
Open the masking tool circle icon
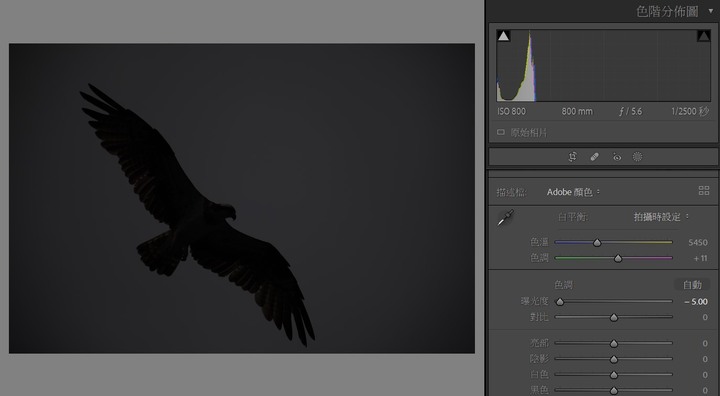pyautogui.click(x=637, y=157)
